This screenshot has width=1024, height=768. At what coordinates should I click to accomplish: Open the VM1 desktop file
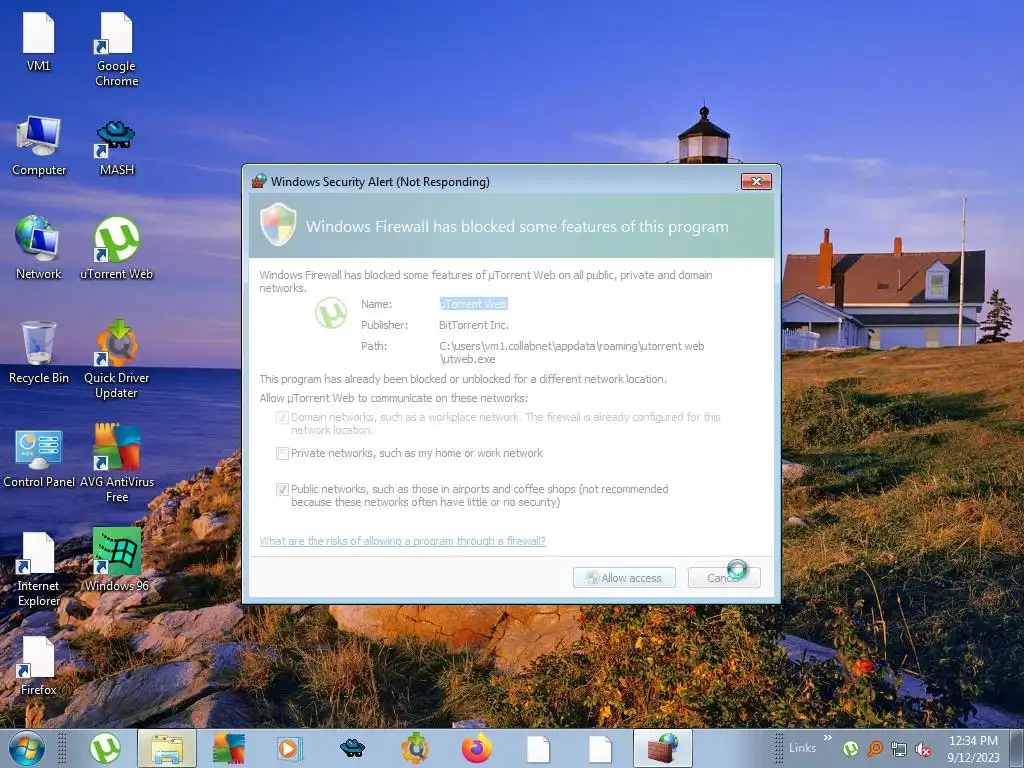[39, 40]
